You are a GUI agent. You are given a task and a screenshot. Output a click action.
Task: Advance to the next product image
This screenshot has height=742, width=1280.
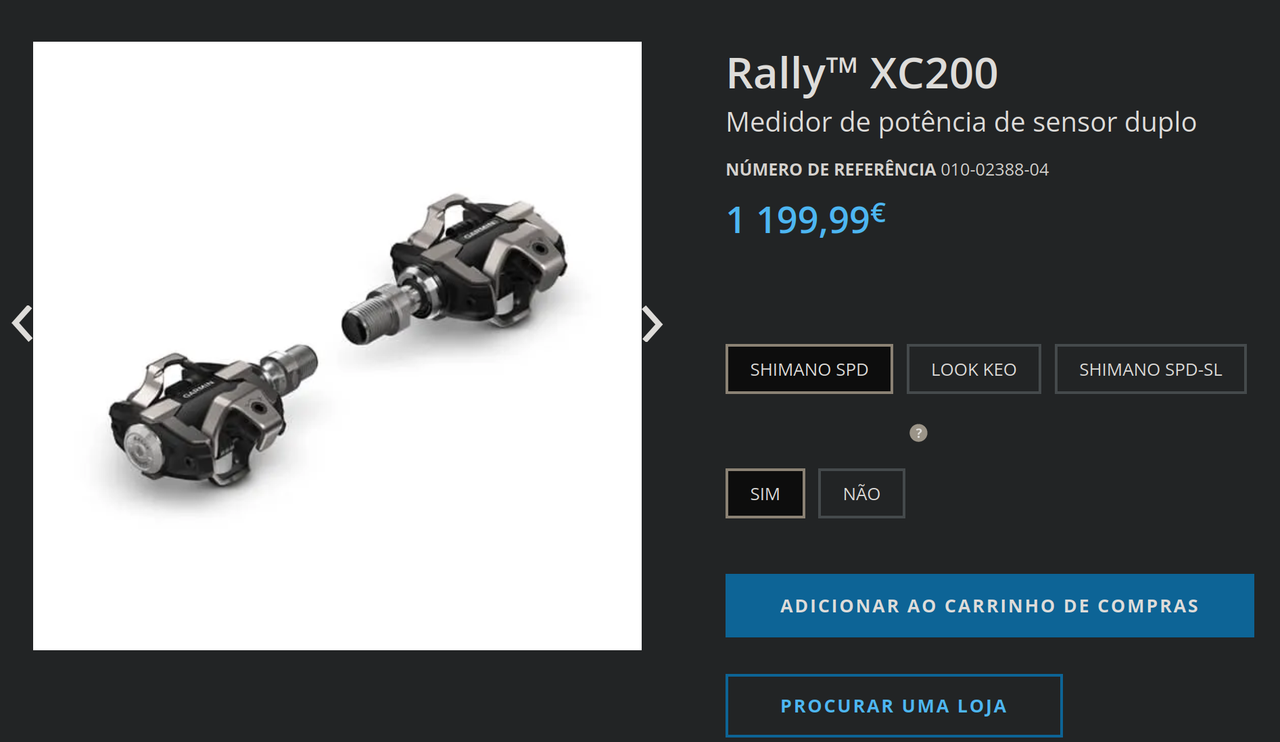coord(652,324)
